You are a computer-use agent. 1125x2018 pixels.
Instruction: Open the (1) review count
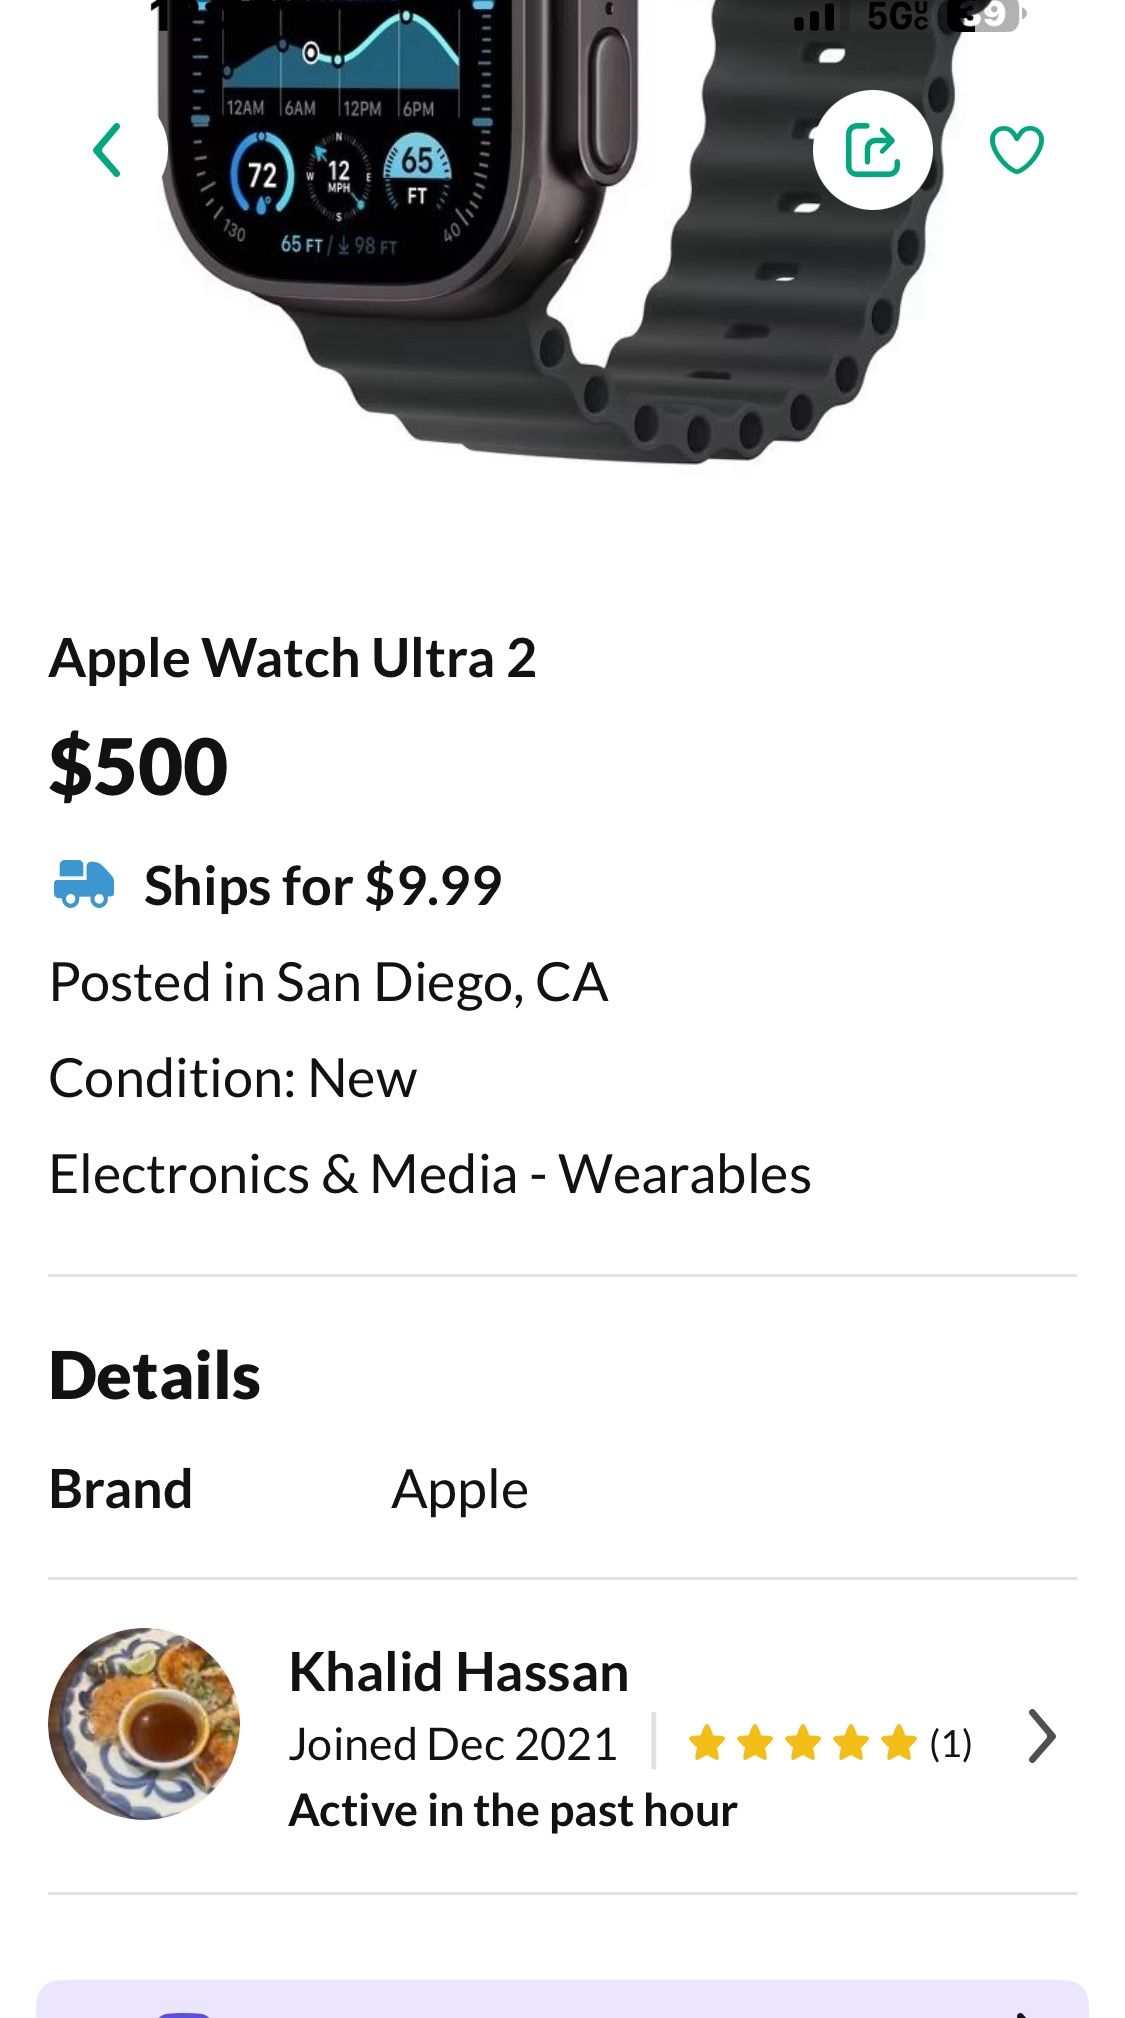[950, 1744]
